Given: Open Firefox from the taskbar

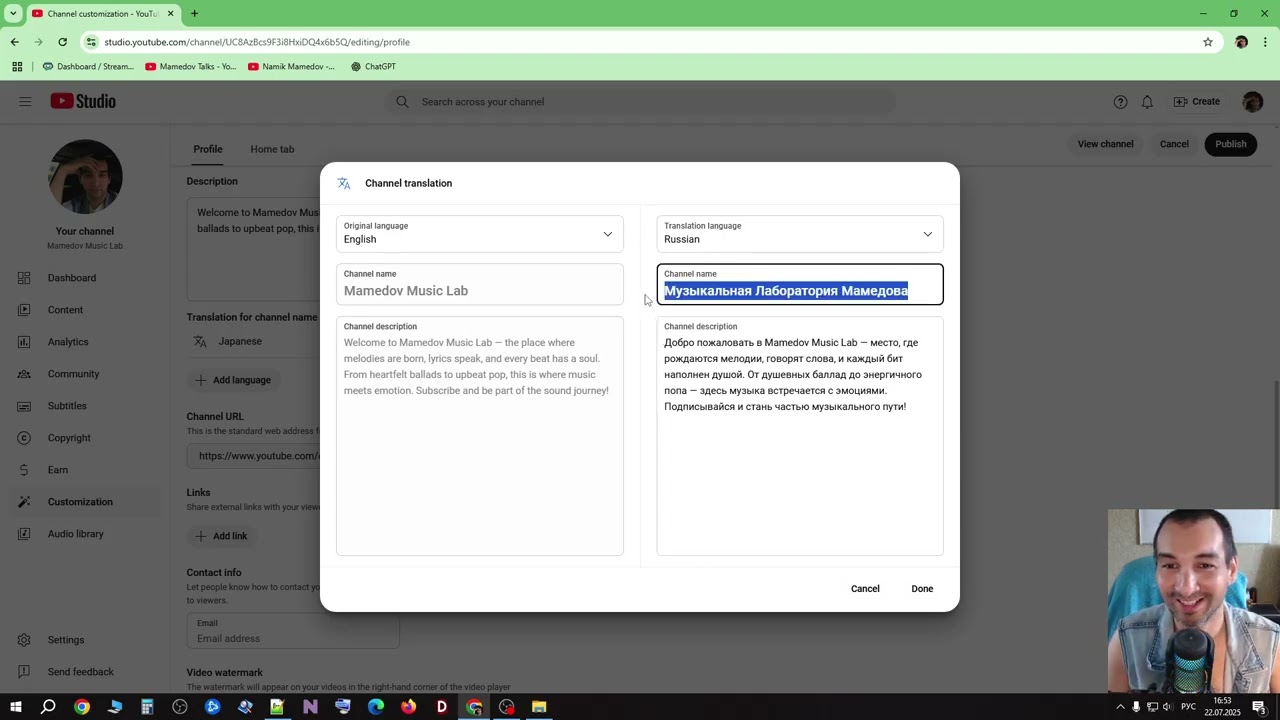Looking at the screenshot, I should pos(408,707).
